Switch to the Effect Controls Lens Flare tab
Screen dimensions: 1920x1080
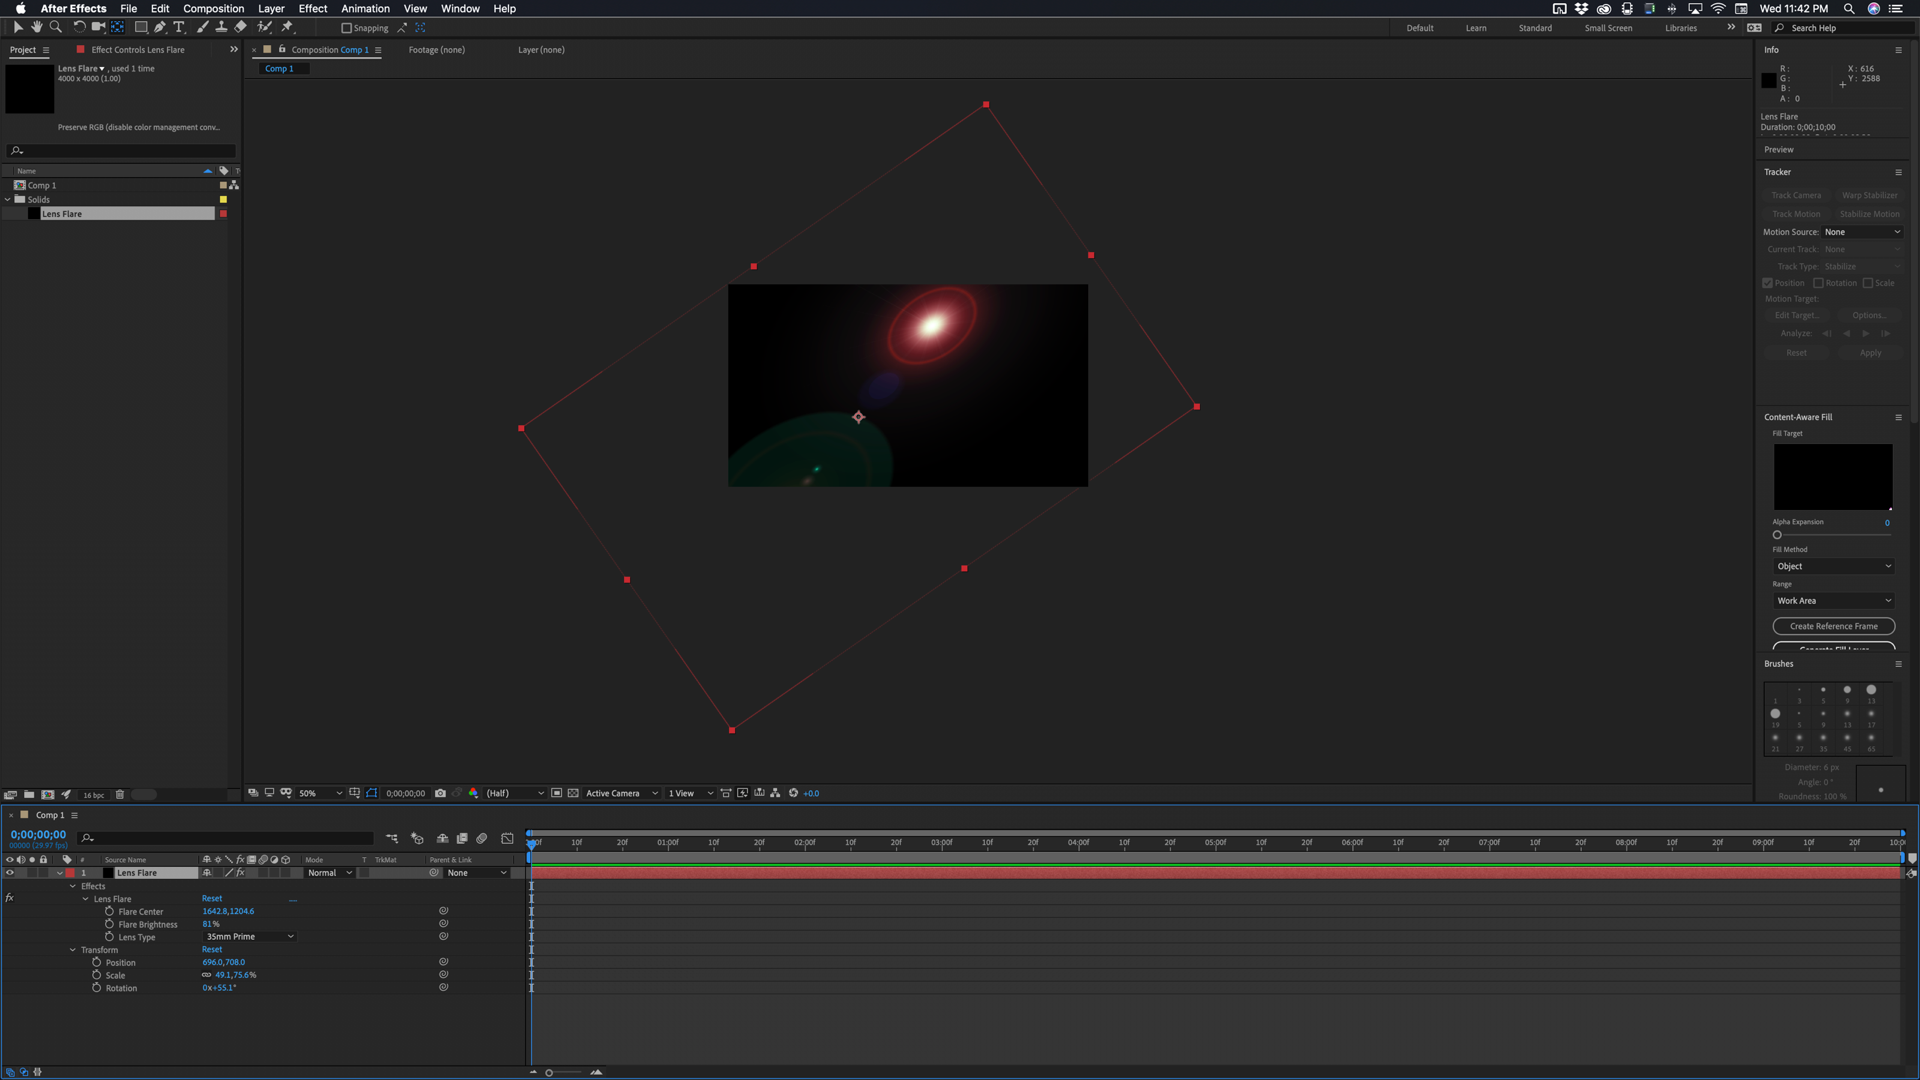[137, 49]
